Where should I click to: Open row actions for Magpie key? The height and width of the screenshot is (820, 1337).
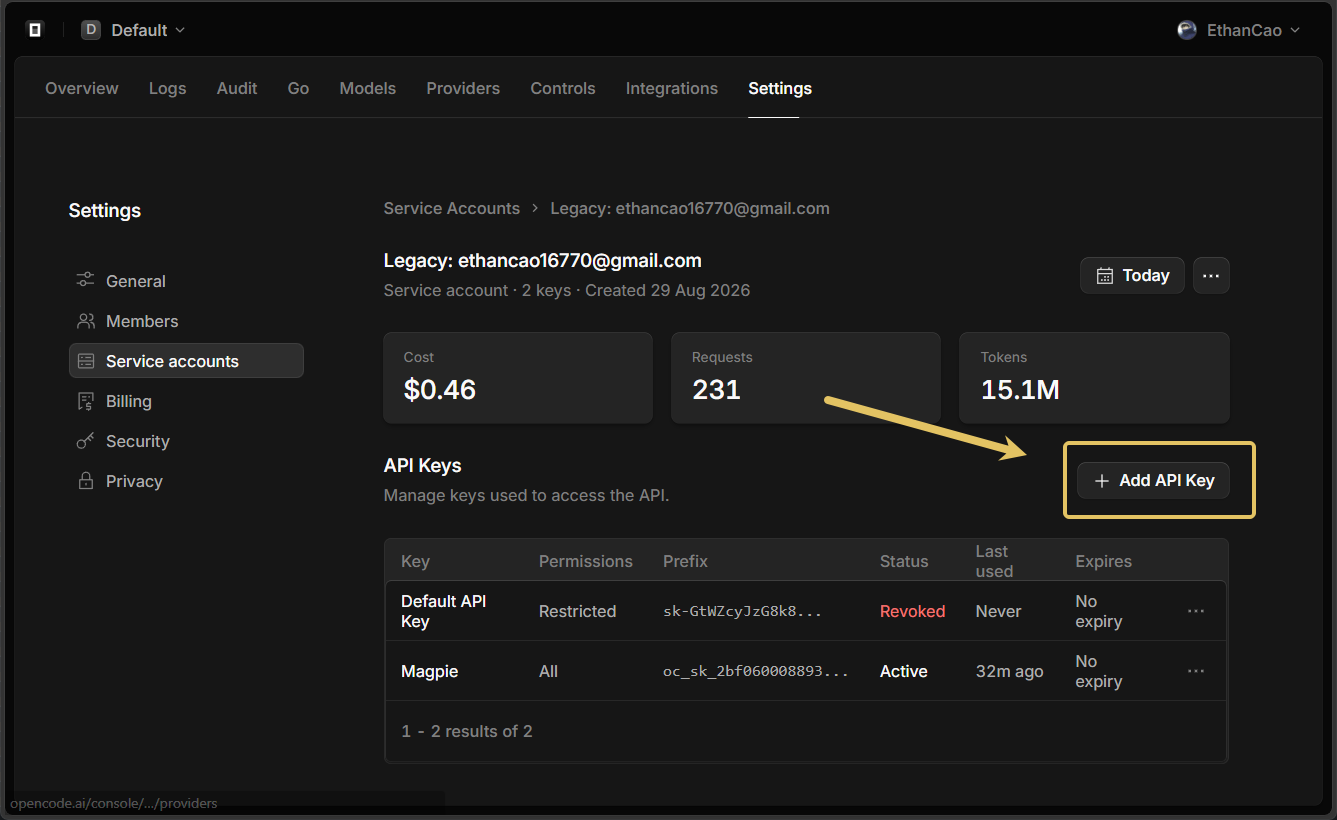pos(1196,671)
